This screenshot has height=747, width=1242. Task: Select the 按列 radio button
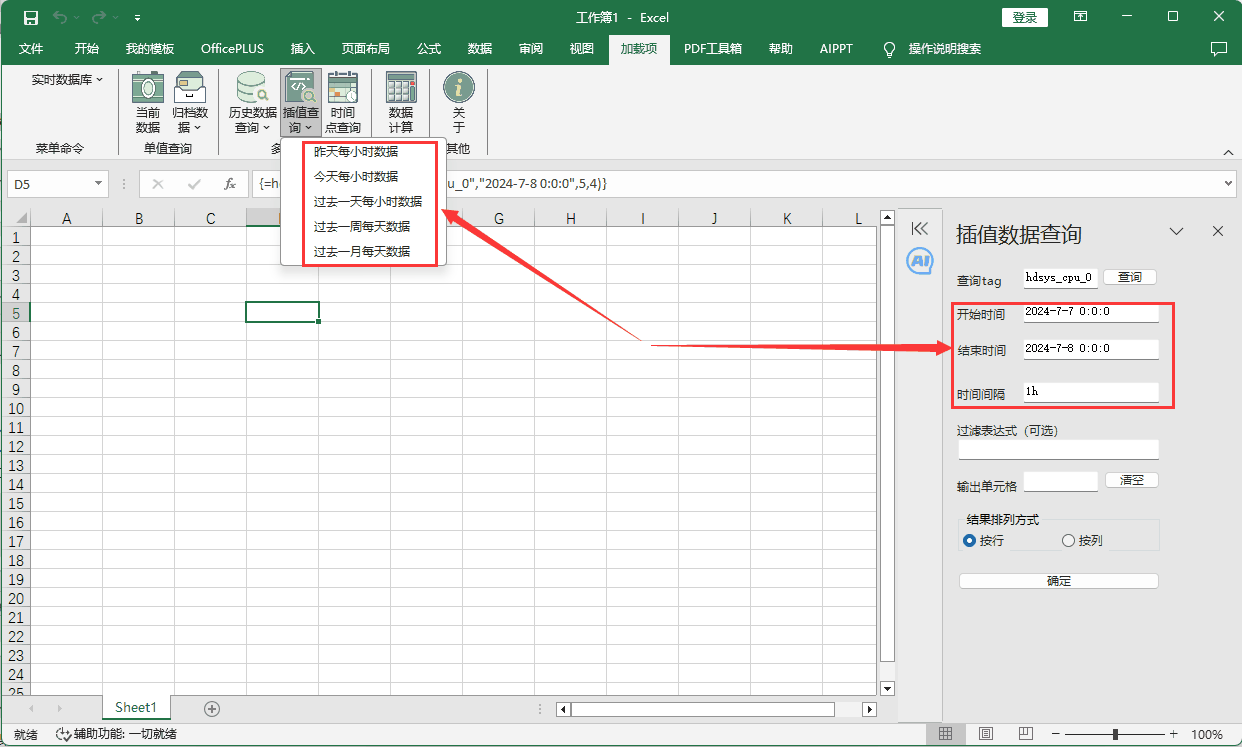(x=1068, y=540)
